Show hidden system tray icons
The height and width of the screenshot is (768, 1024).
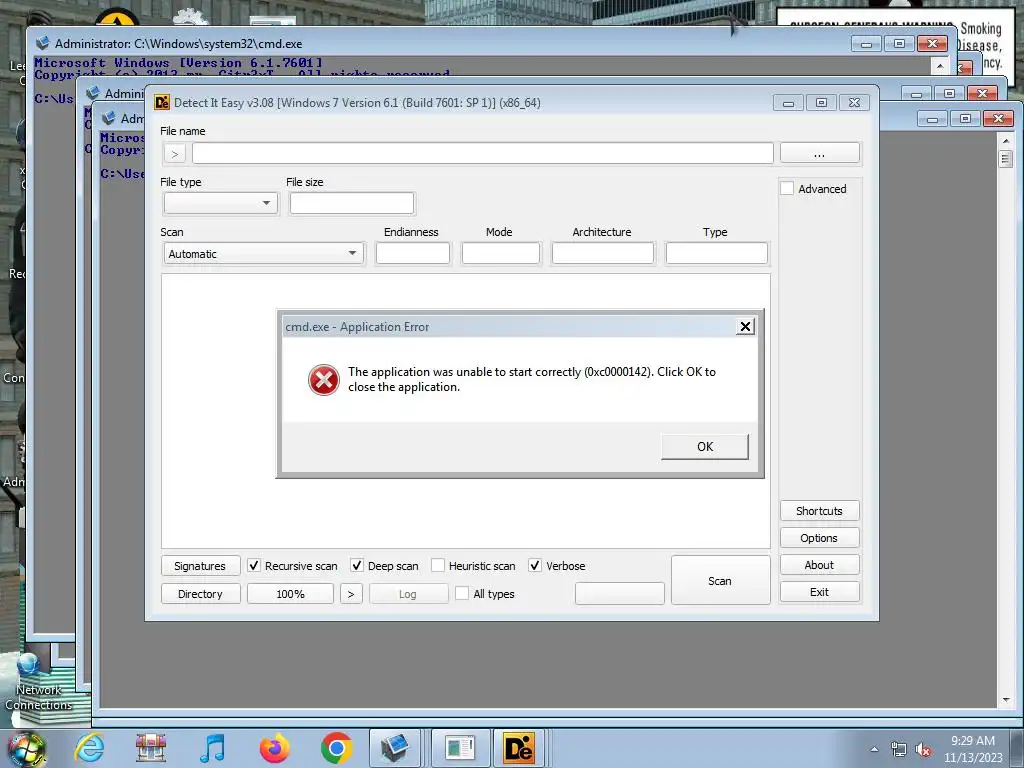click(x=874, y=749)
